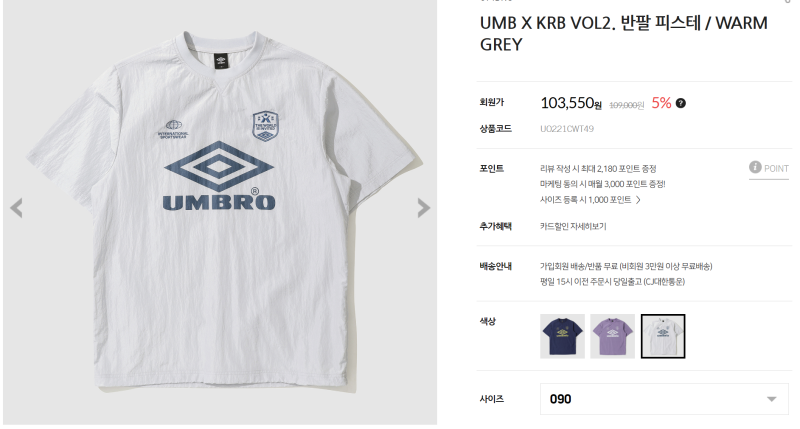View card discount details link
The image size is (800, 429).
coord(573,226)
